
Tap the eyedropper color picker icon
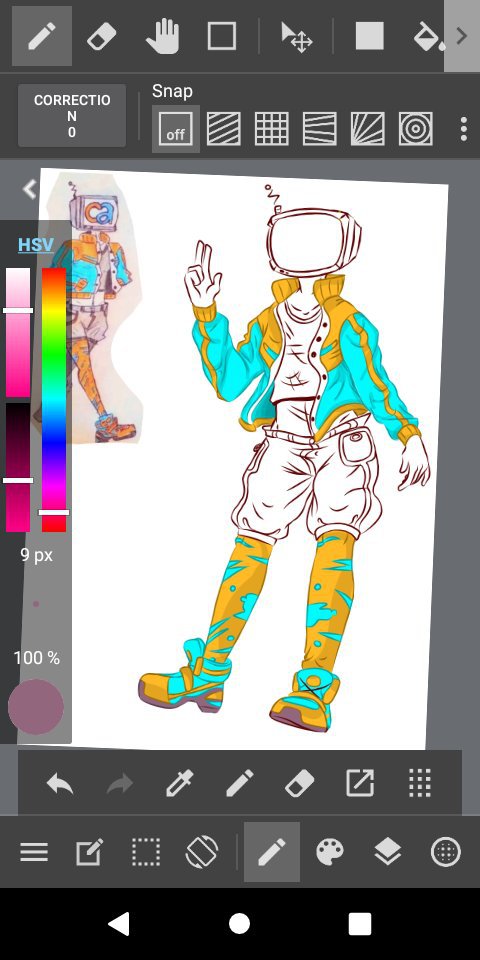click(x=179, y=782)
